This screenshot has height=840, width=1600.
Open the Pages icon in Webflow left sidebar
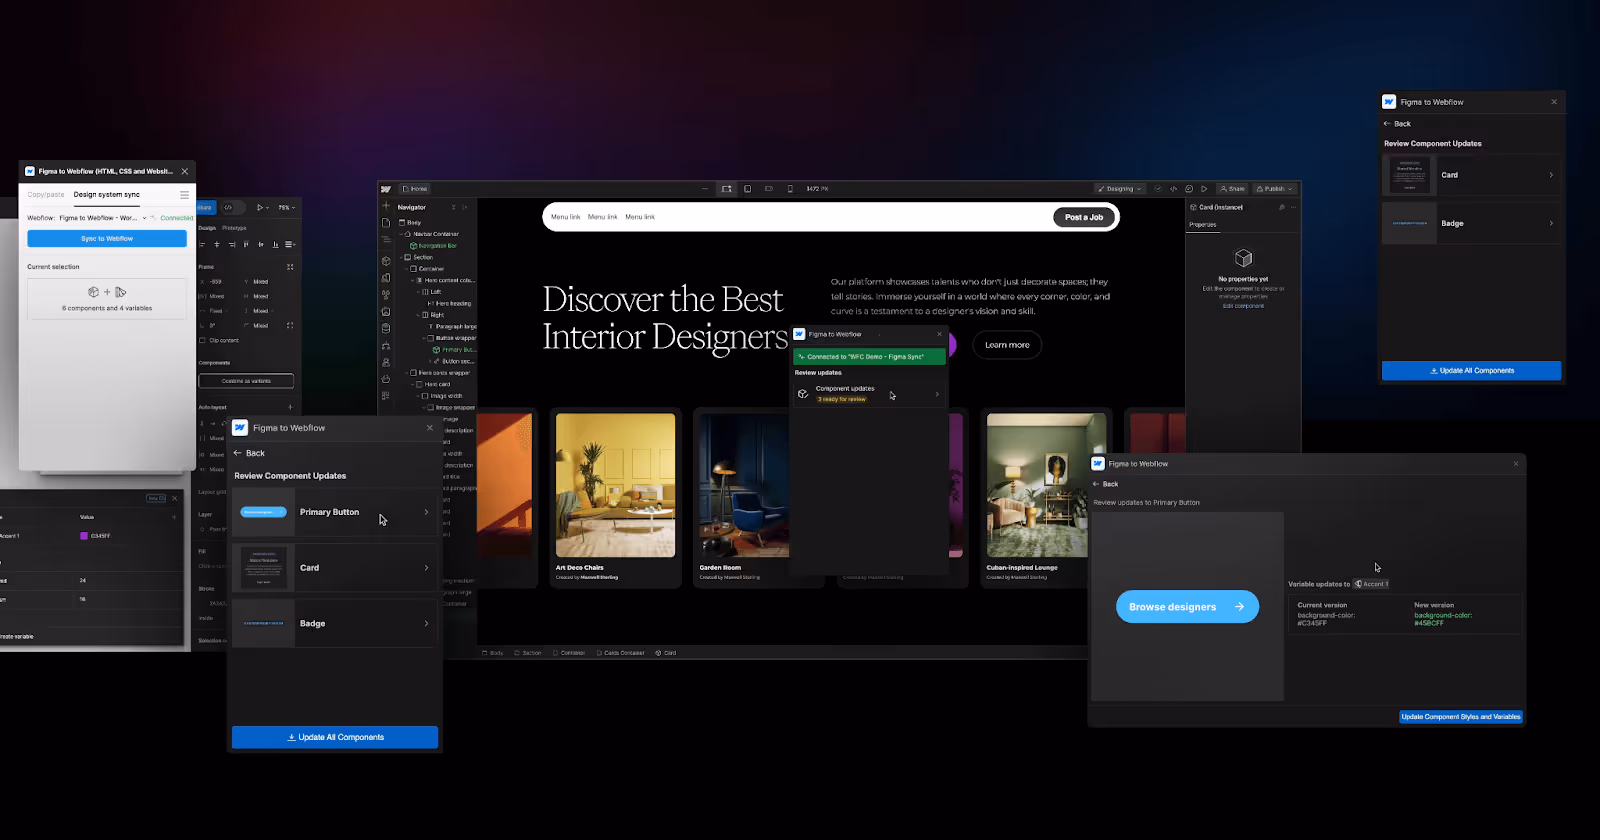point(386,223)
